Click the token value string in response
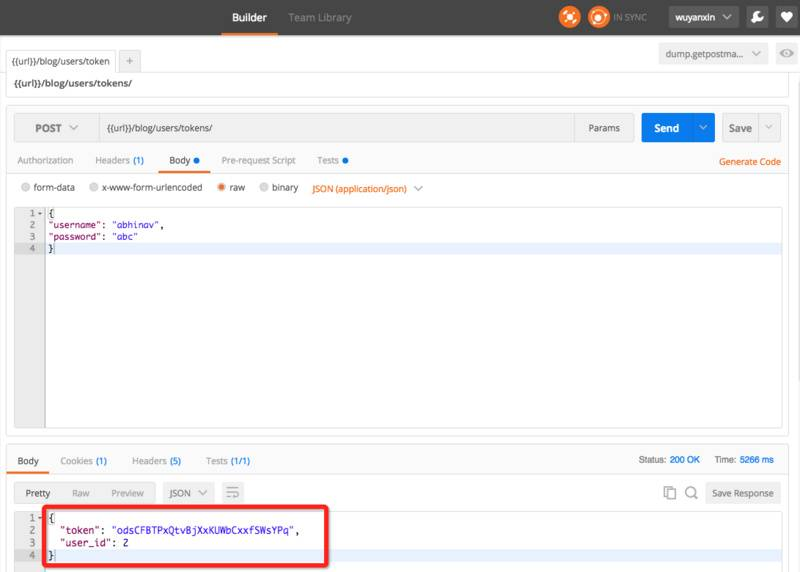The image size is (800, 572). 203,530
